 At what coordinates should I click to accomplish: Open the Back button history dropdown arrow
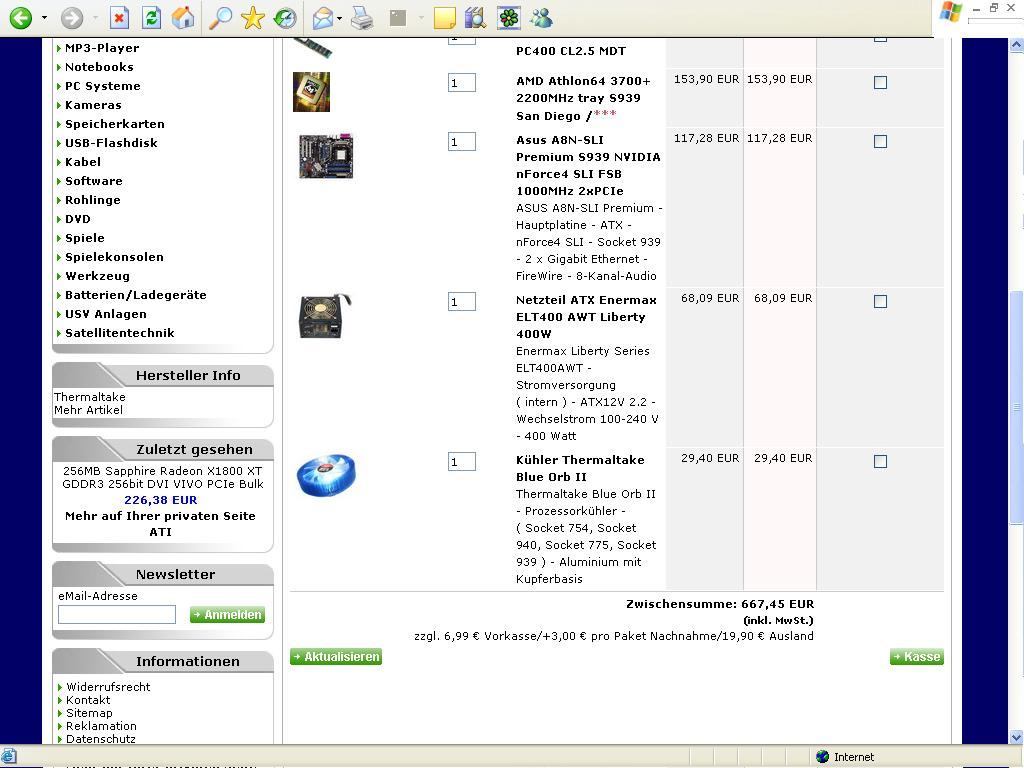(44, 18)
